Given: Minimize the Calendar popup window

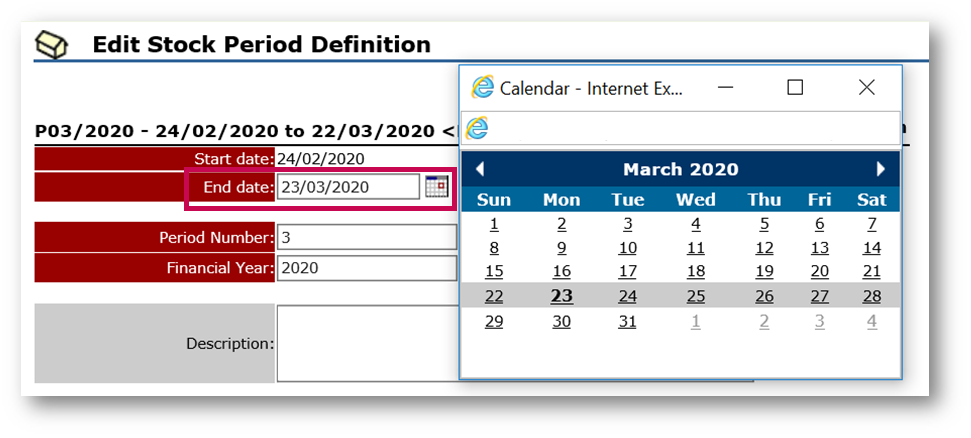Looking at the screenshot, I should tap(727, 88).
